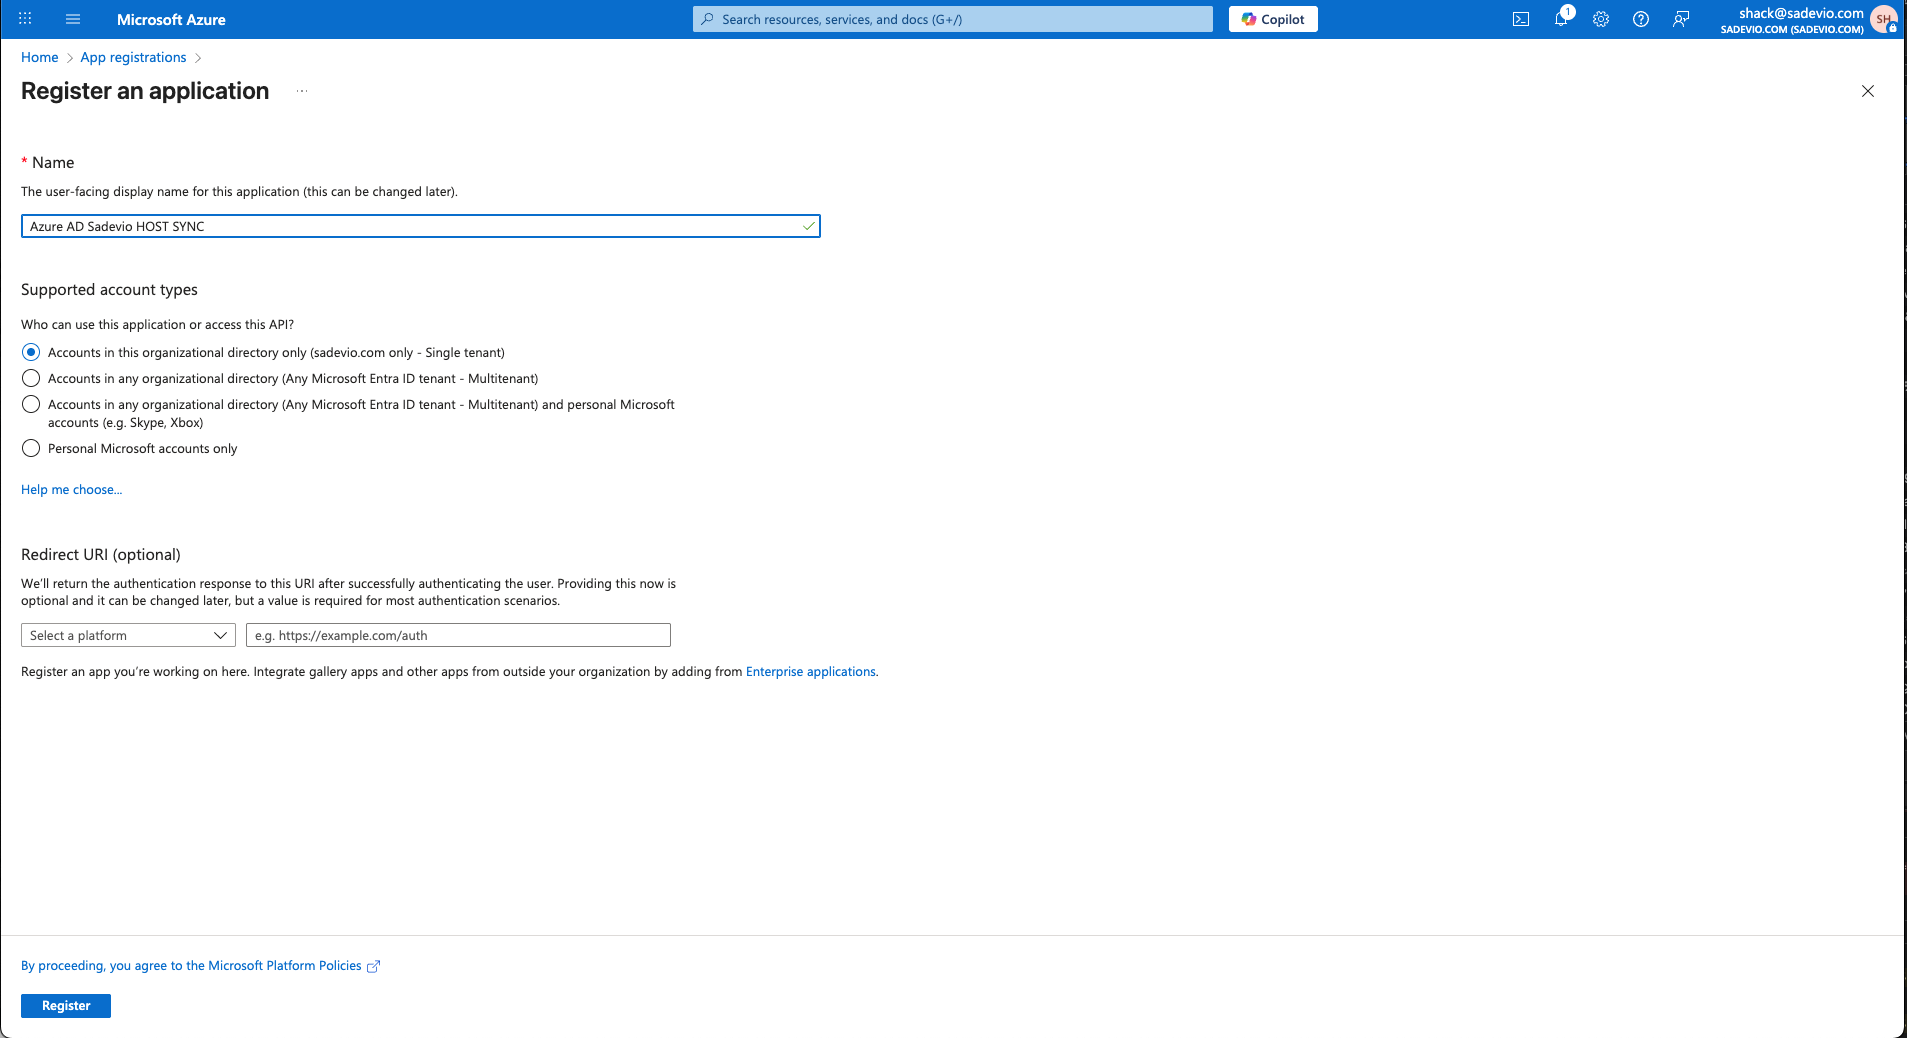
Task: Open the feedback icon
Action: pos(1681,19)
